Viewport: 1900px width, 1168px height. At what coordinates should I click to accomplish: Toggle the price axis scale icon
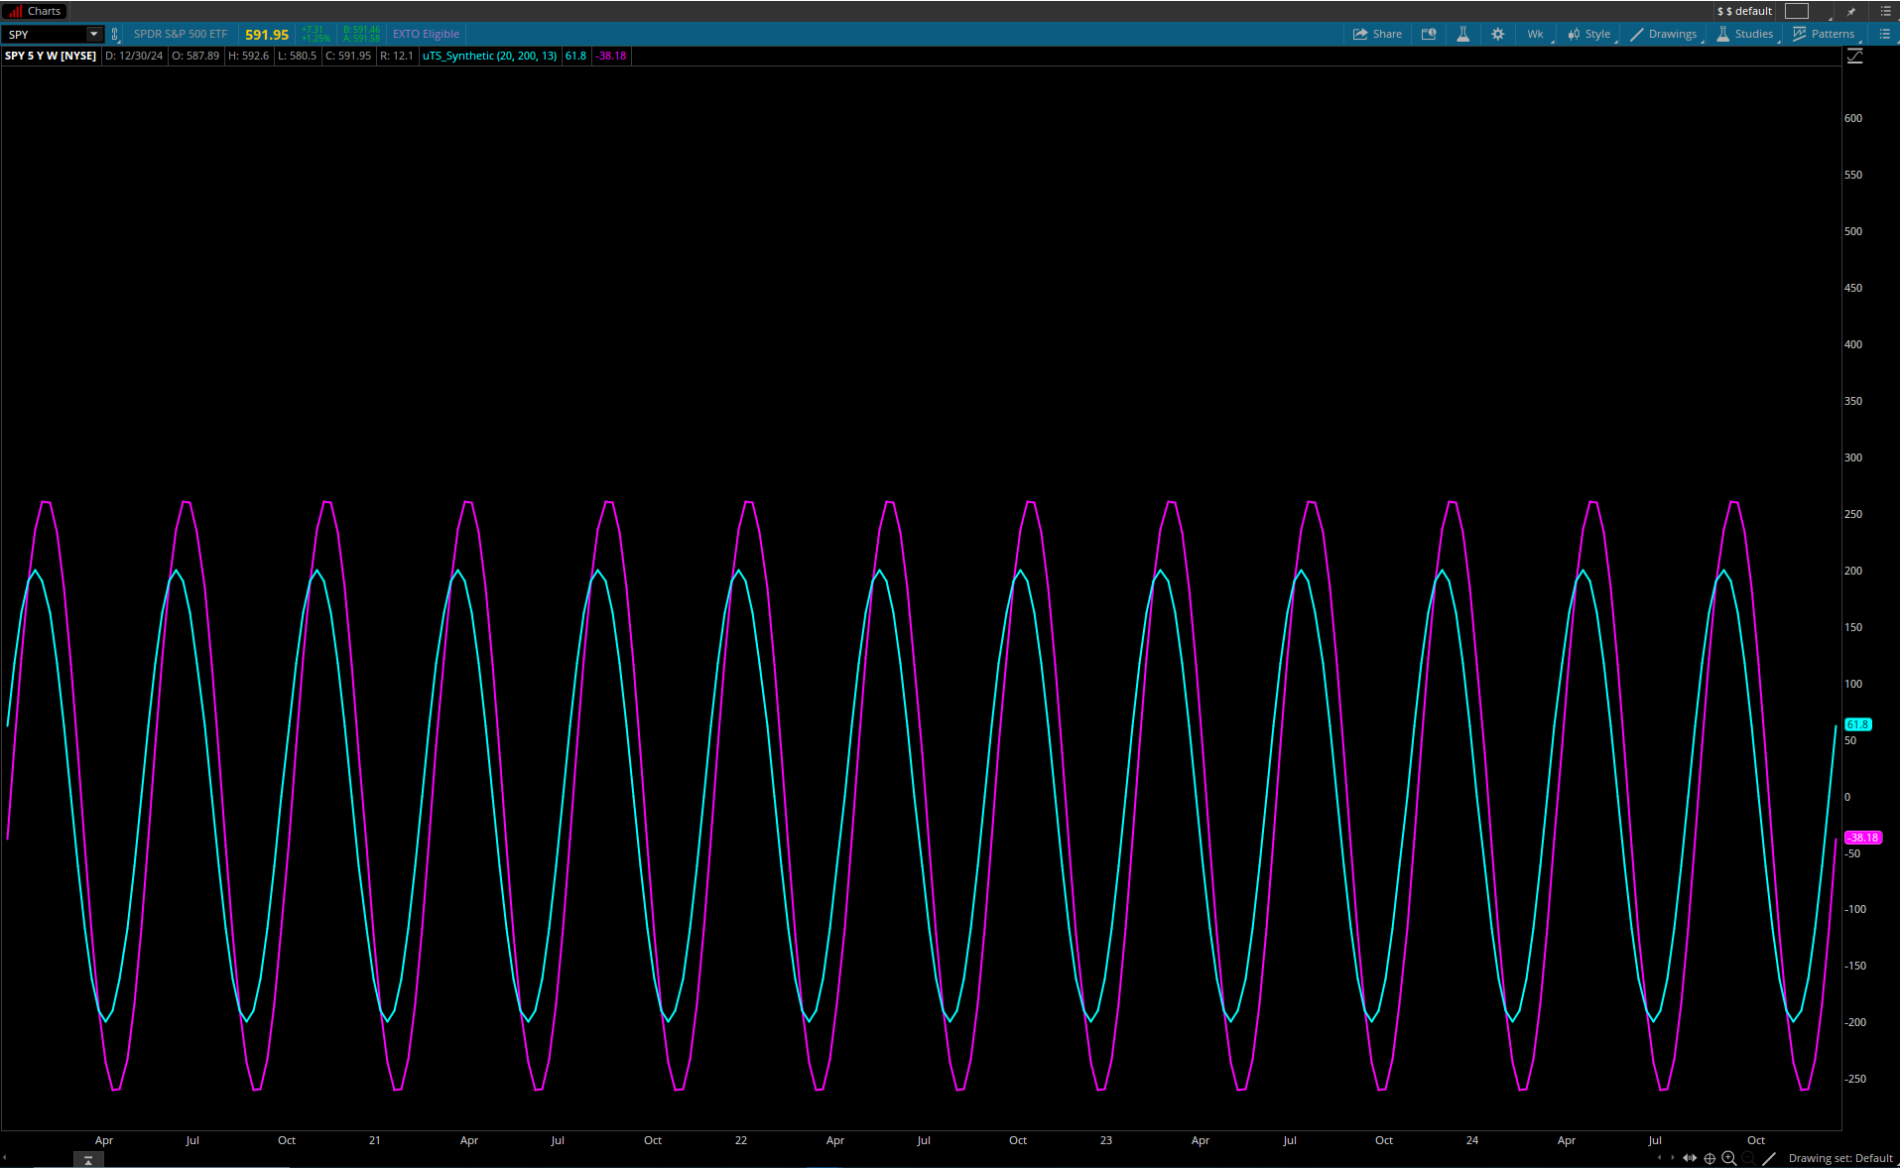point(1855,56)
